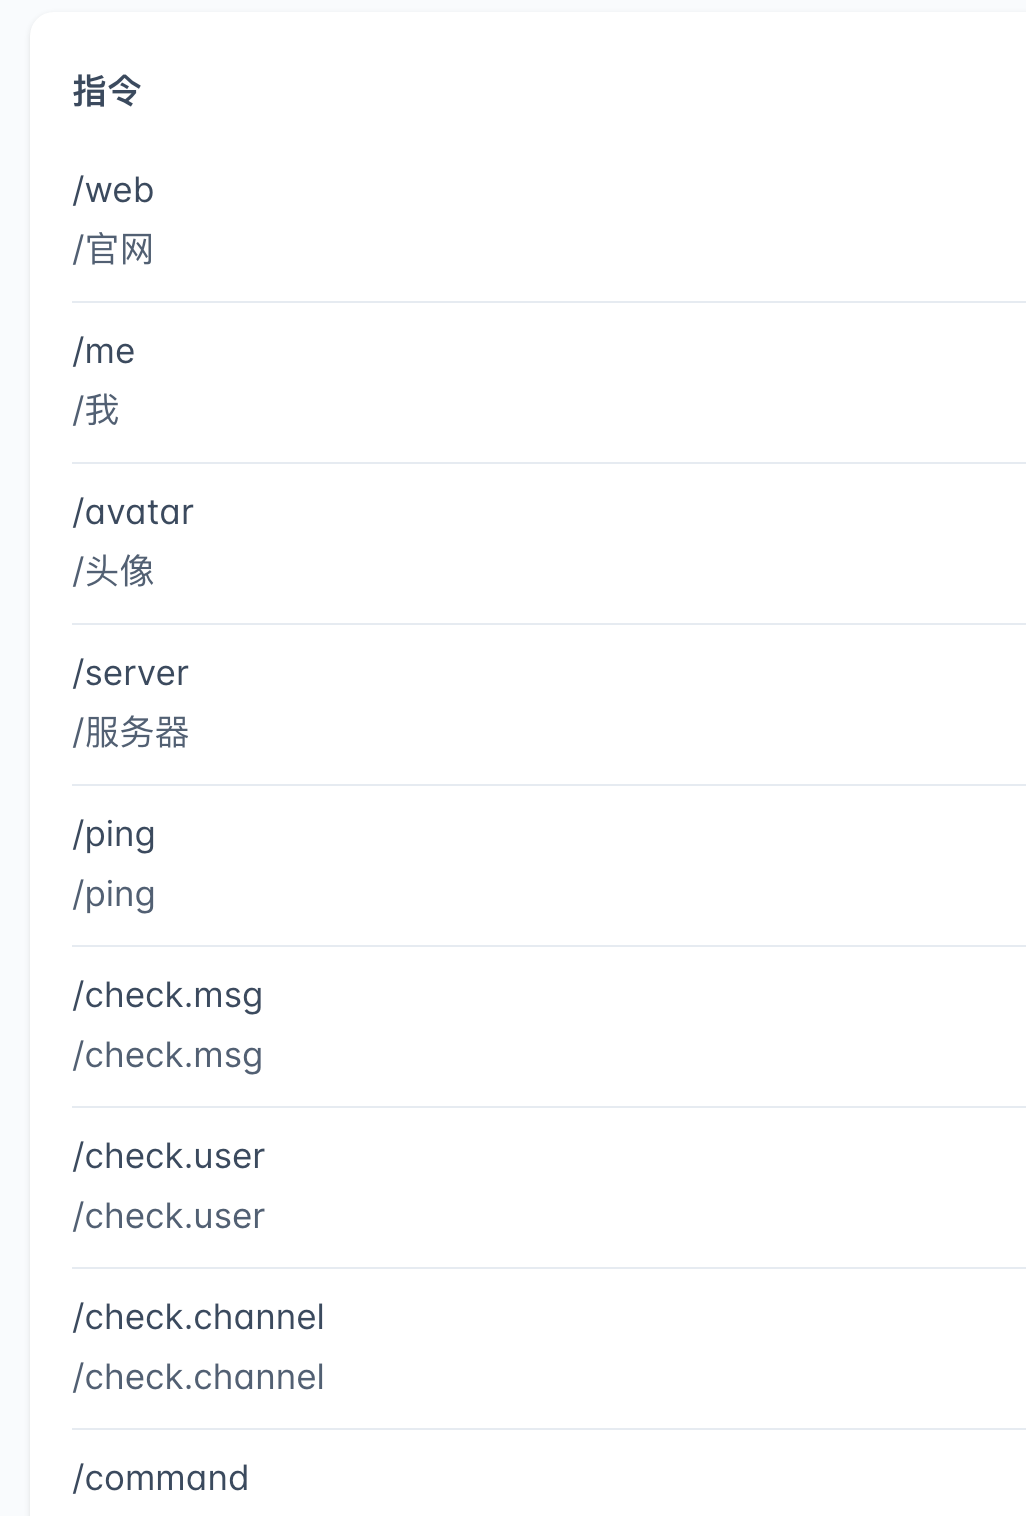Image resolution: width=1026 pixels, height=1516 pixels.
Task: Click the /官网 alias text
Action: point(113,250)
